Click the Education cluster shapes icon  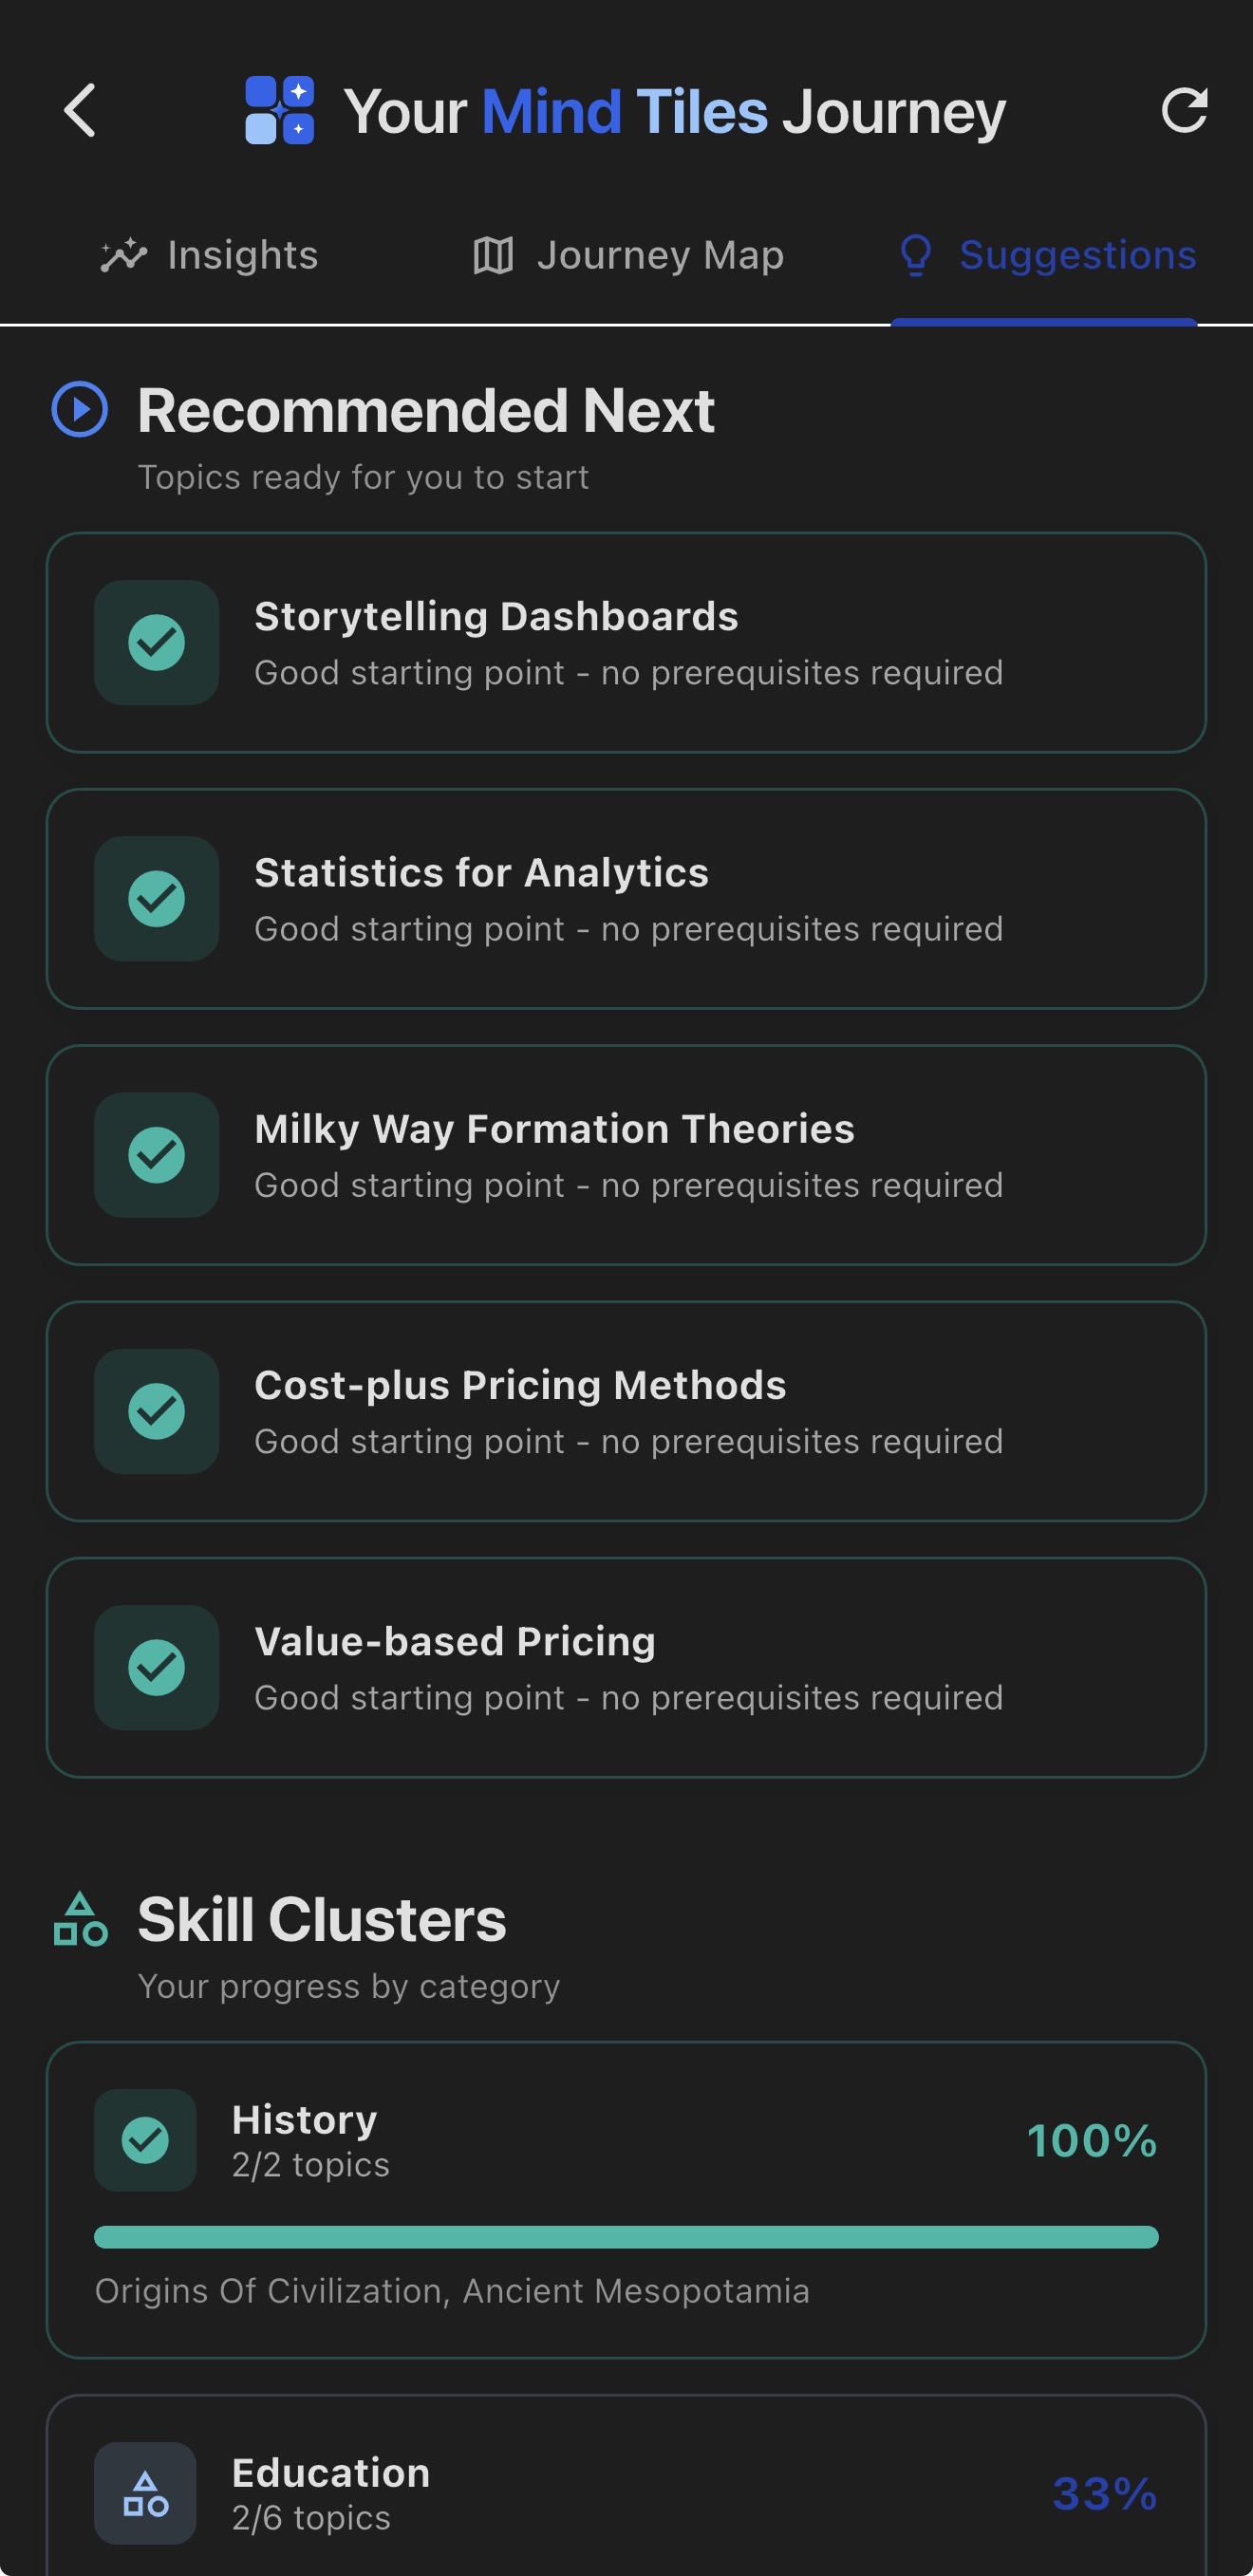click(145, 2493)
